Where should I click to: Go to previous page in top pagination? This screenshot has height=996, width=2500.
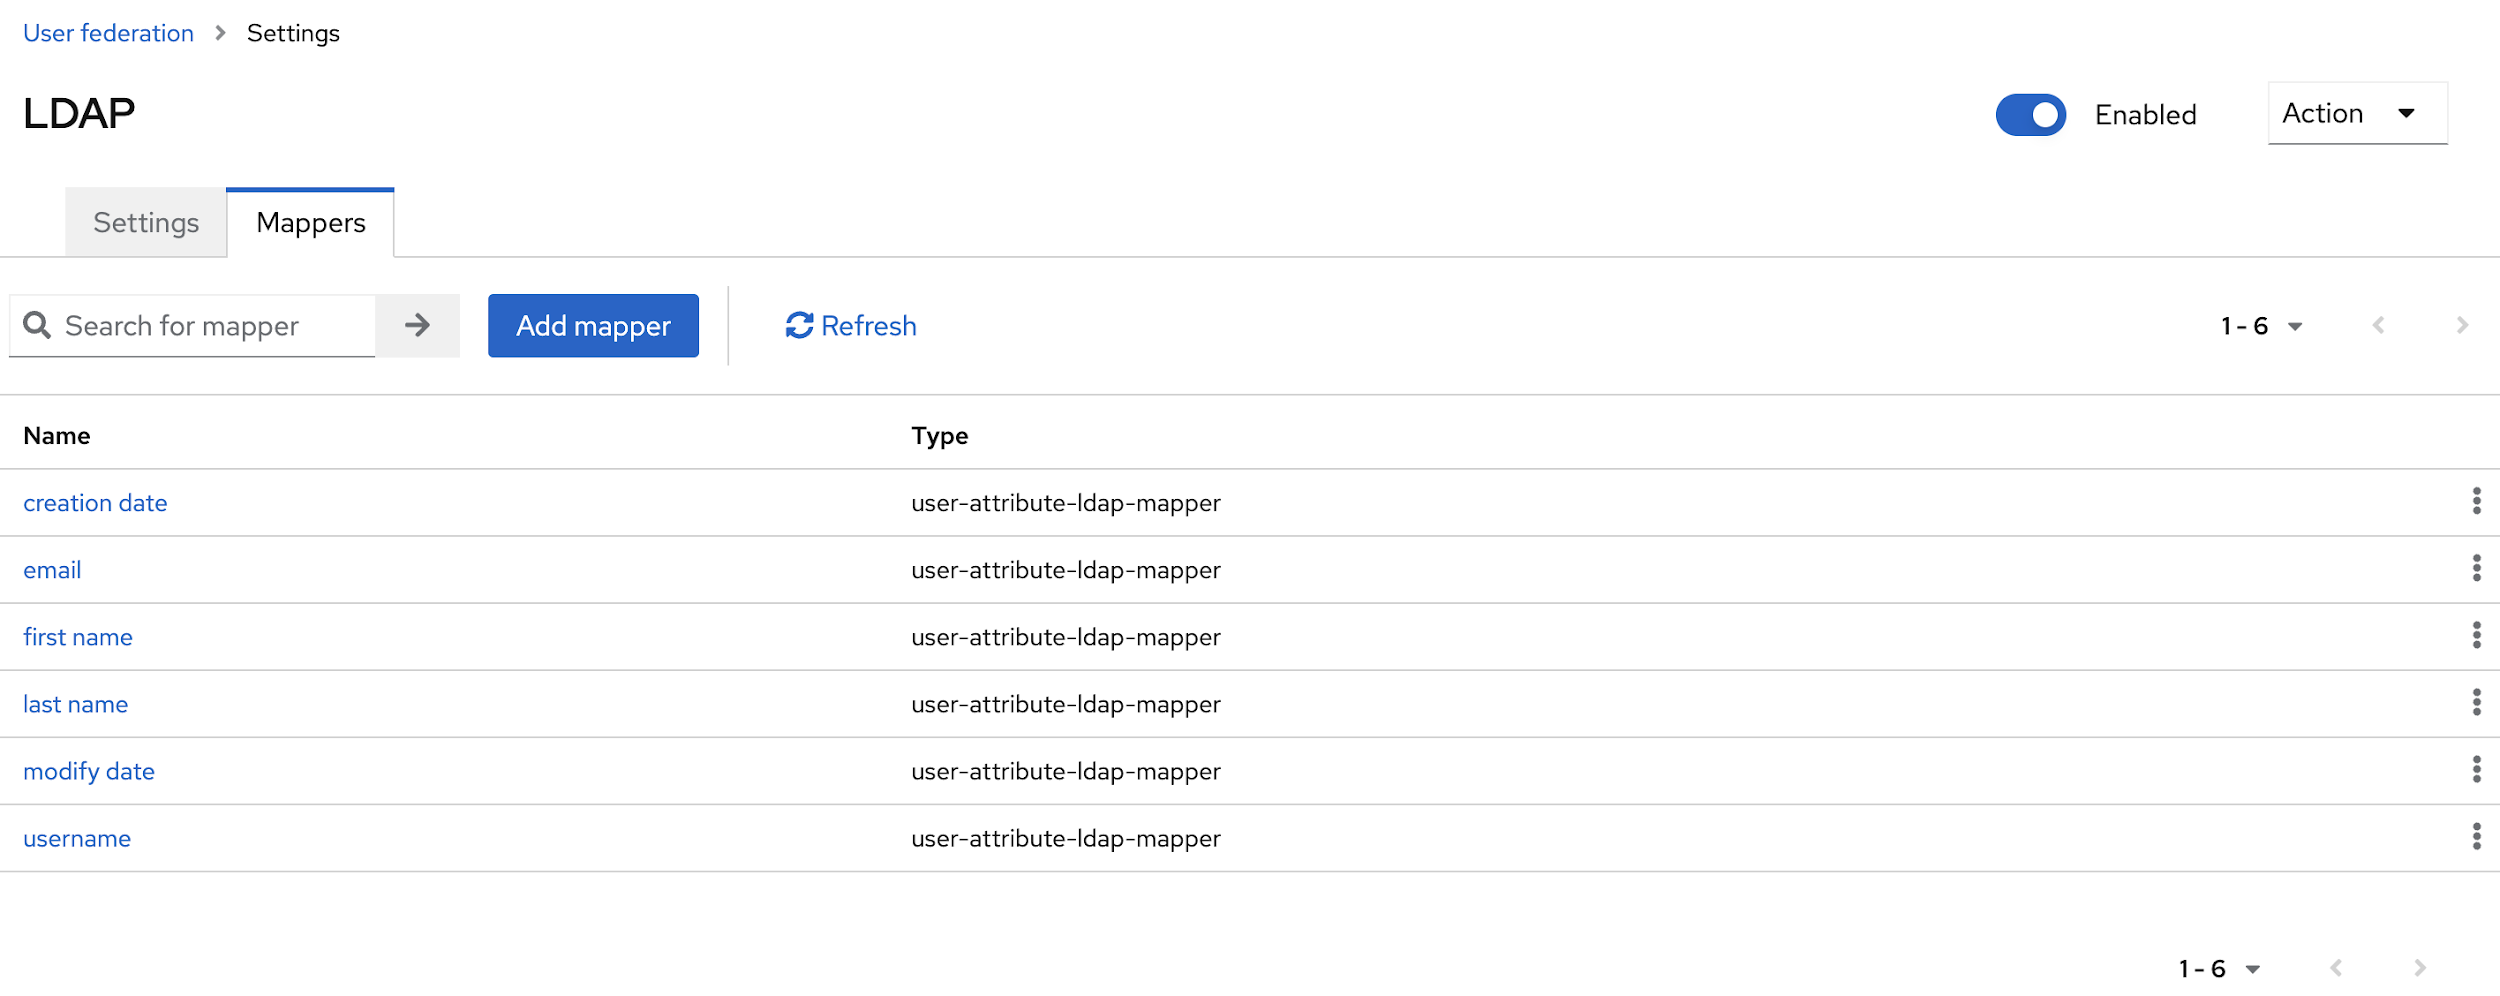point(2378,325)
